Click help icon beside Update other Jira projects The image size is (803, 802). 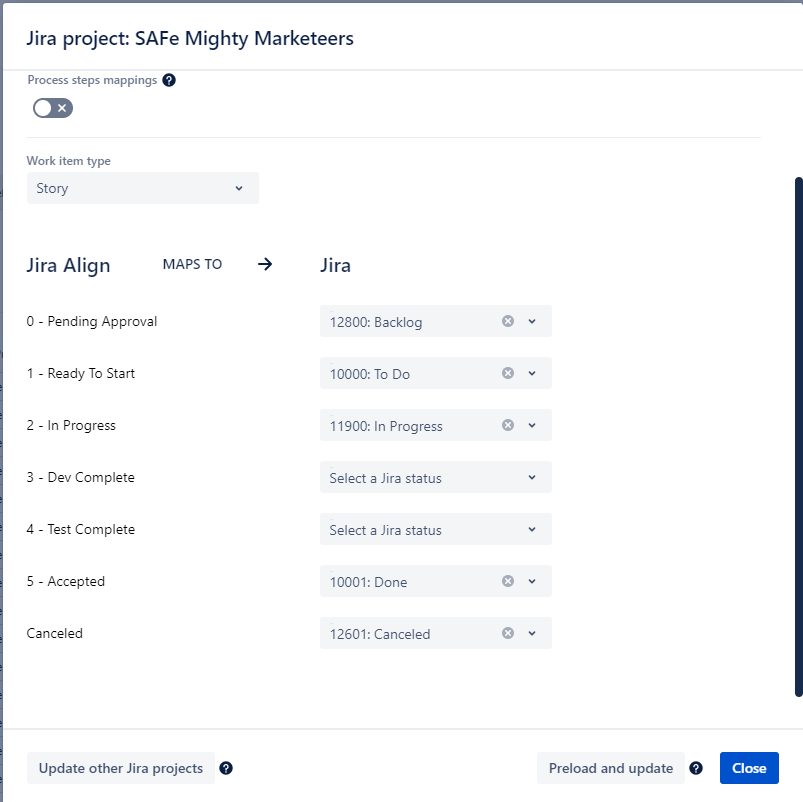point(226,768)
